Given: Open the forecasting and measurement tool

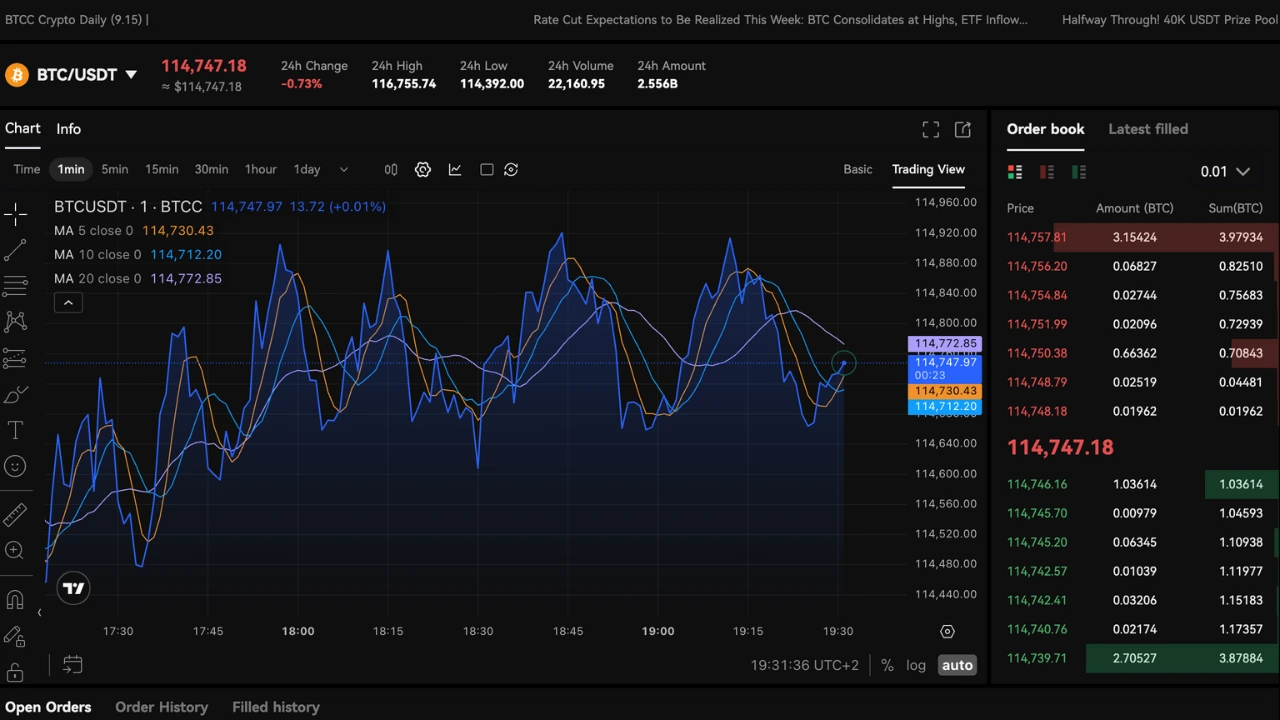Looking at the screenshot, I should click(15, 358).
